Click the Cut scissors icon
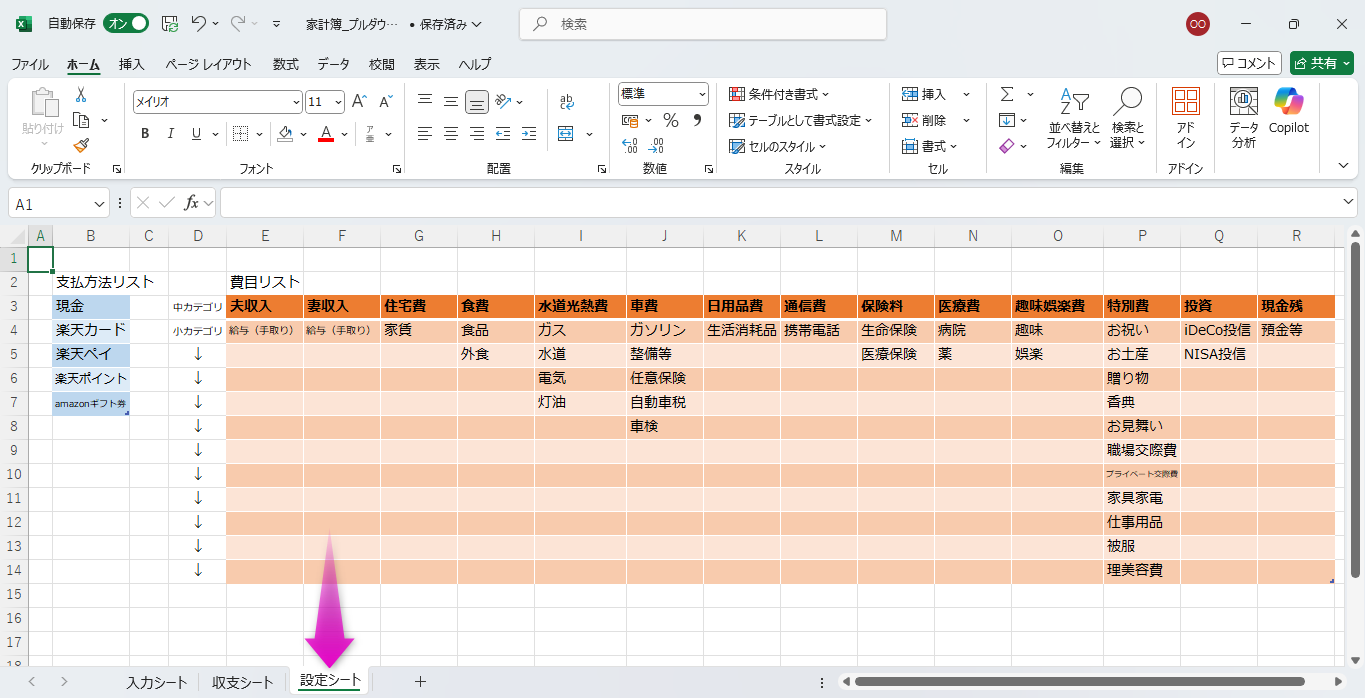The width and height of the screenshot is (1365, 698). 81,94
